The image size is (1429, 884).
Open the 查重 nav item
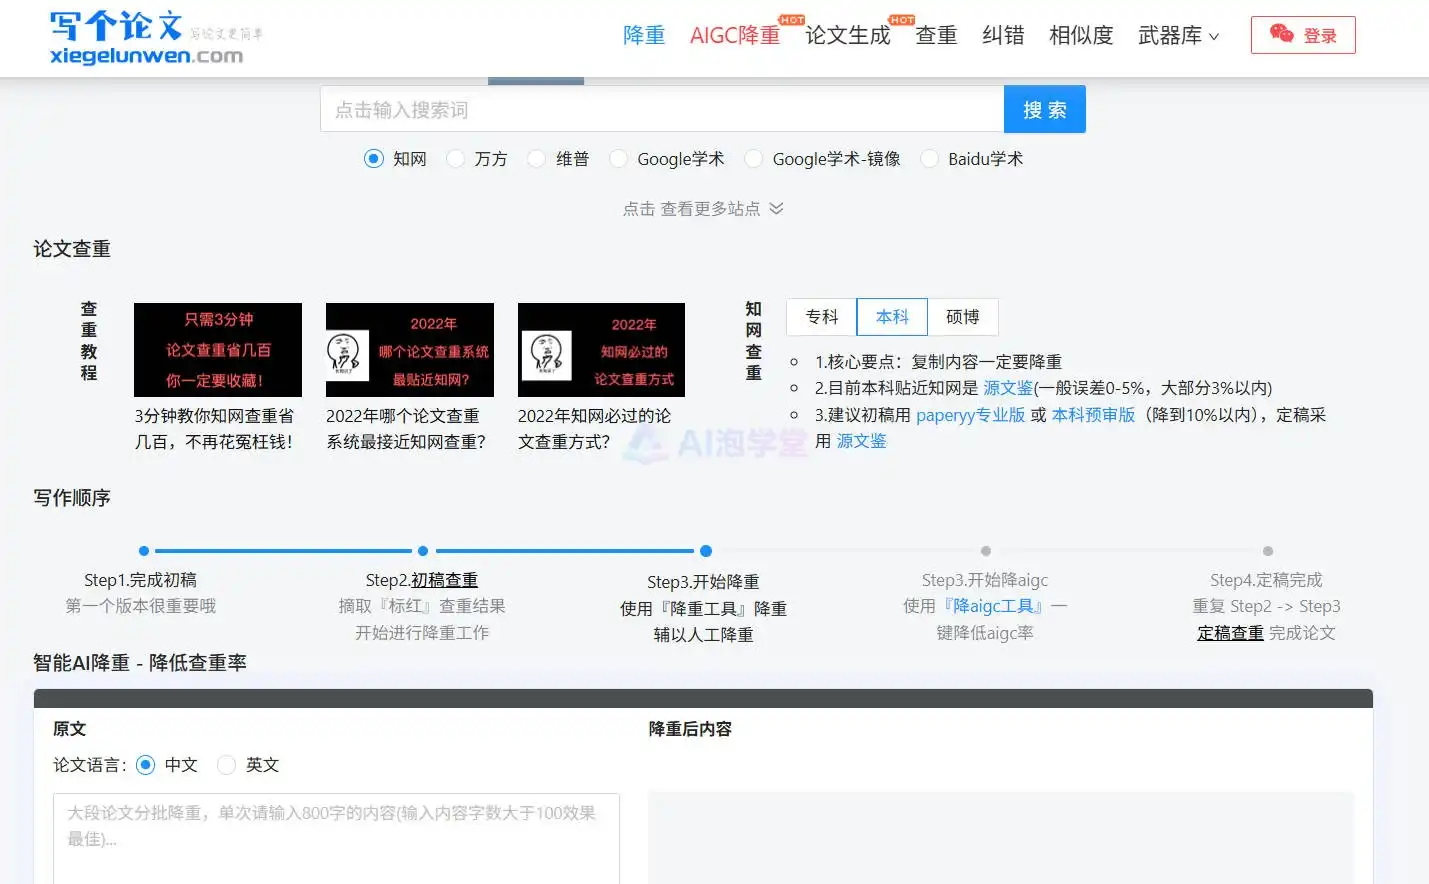(x=937, y=35)
